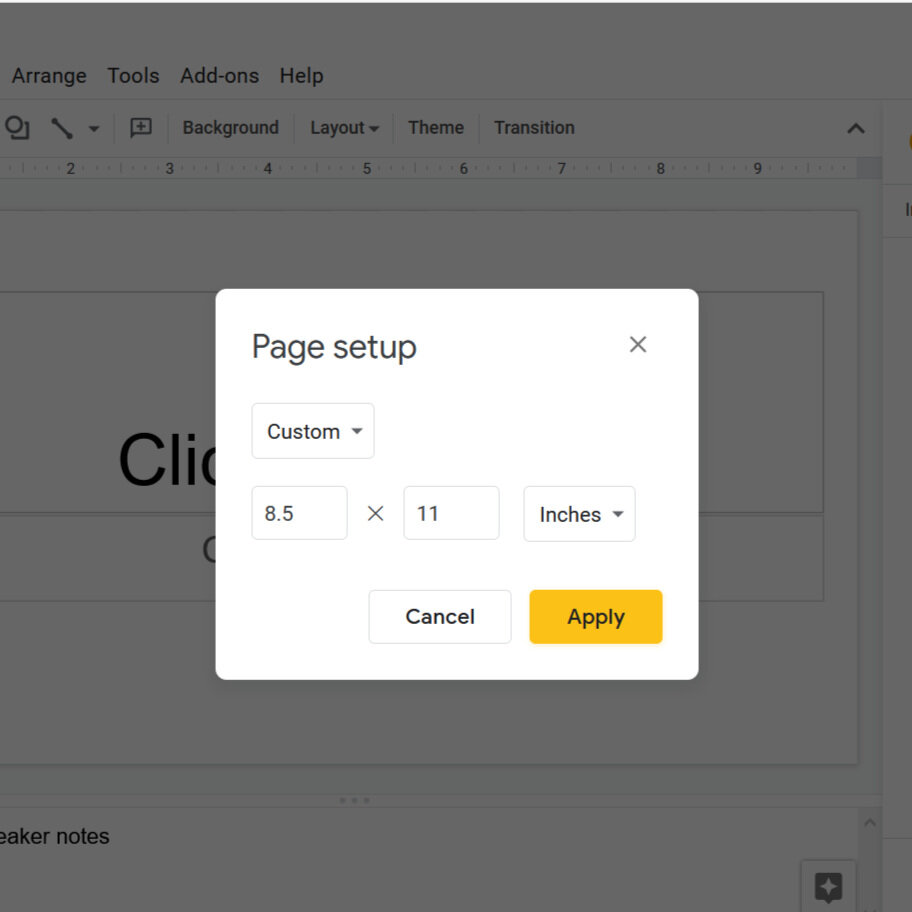The height and width of the screenshot is (912, 912).
Task: Click the width field showing 8.5
Action: point(300,513)
